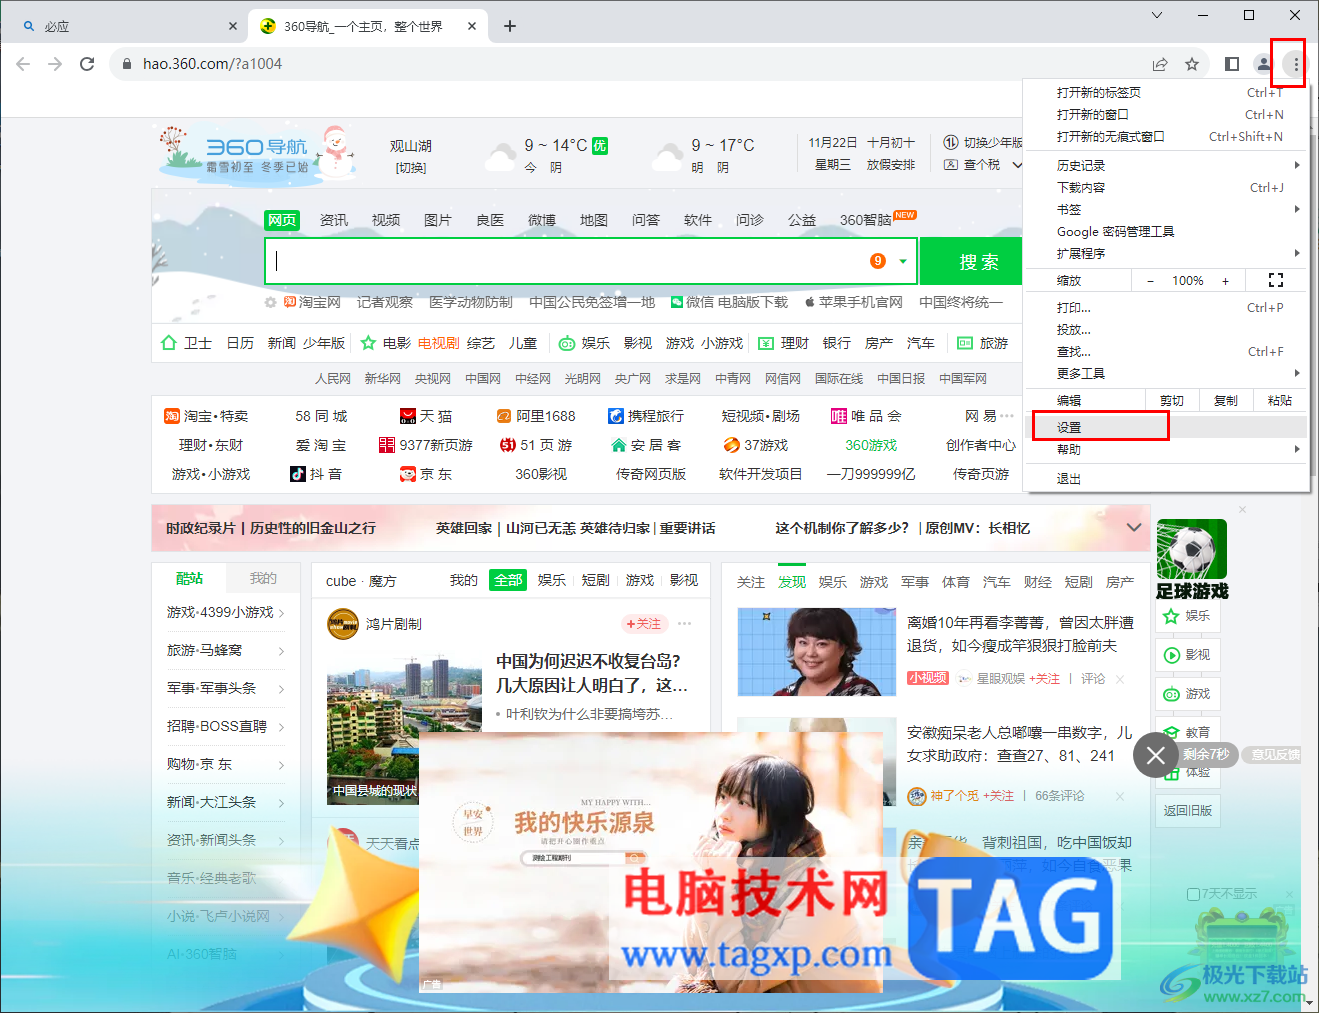The width and height of the screenshot is (1319, 1013).
Task: Switch to the 地图 search tab
Action: point(594,220)
